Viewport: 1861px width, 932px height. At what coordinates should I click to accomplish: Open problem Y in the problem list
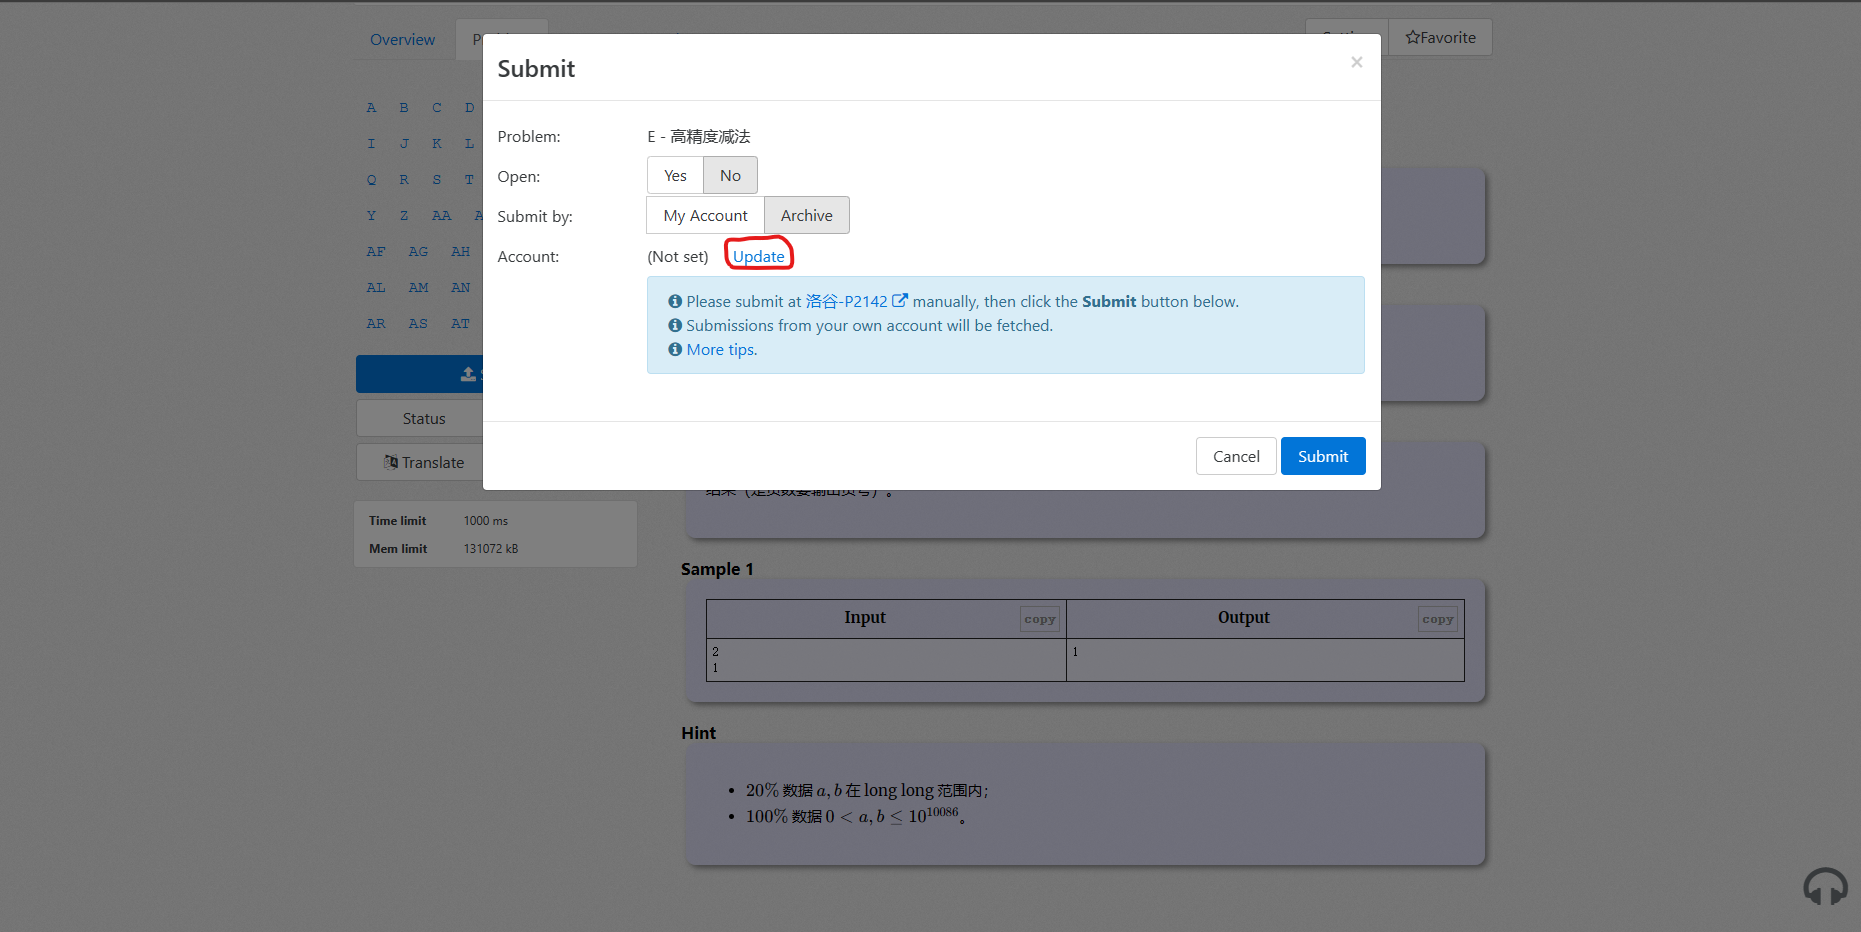(371, 215)
